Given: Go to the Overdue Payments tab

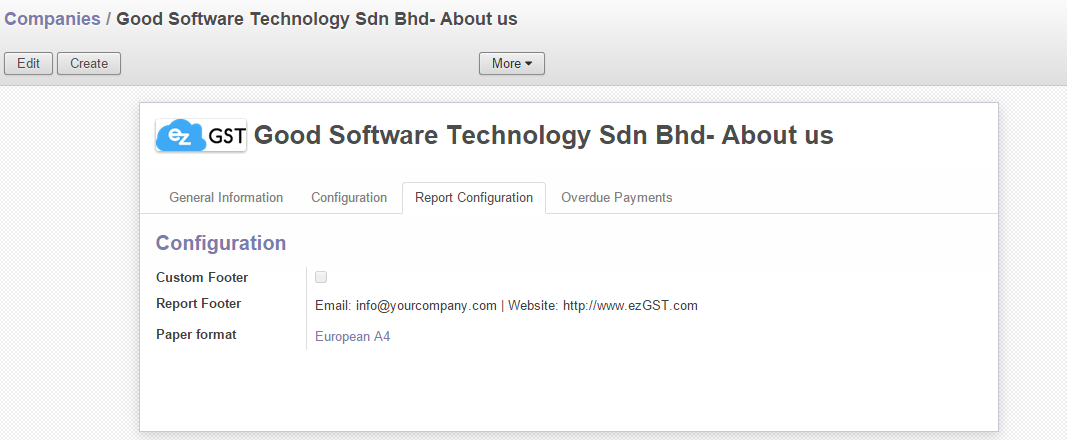Looking at the screenshot, I should (616, 198).
